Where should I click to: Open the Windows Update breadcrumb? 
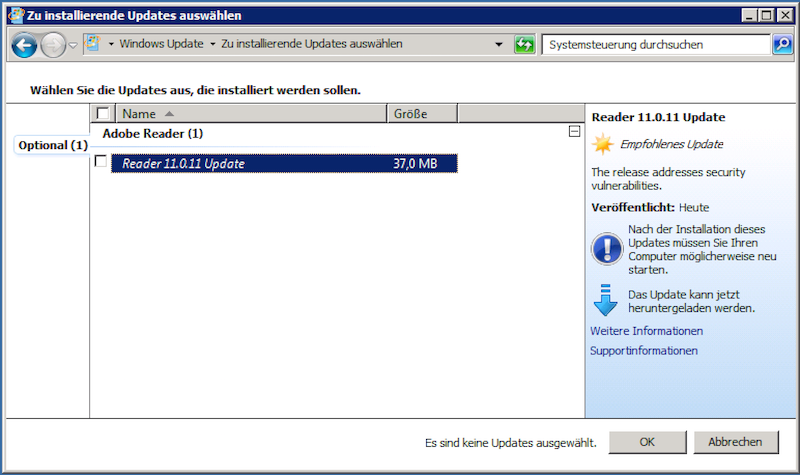[161, 44]
